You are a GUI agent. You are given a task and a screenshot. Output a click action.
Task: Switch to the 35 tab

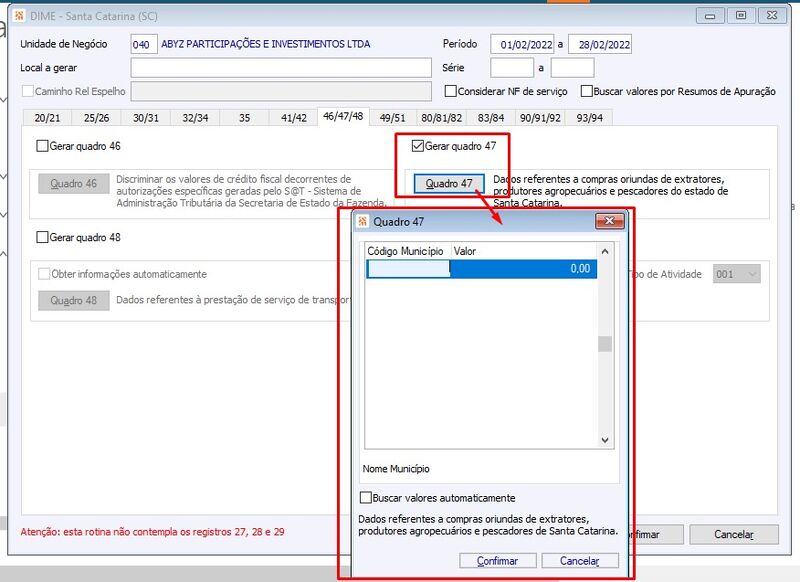pyautogui.click(x=244, y=118)
